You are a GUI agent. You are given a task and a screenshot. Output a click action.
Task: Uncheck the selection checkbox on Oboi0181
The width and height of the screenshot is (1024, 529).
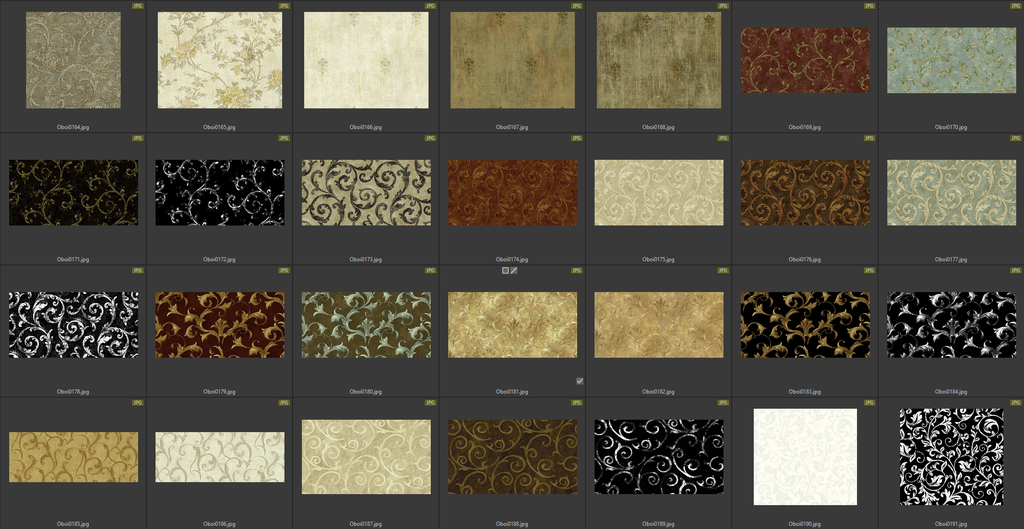pos(579,381)
